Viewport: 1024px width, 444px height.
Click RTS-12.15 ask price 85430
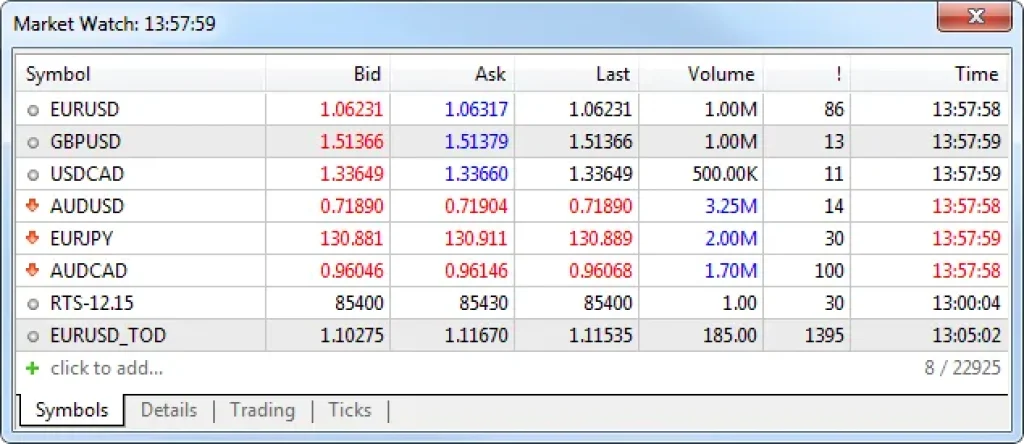(x=483, y=304)
